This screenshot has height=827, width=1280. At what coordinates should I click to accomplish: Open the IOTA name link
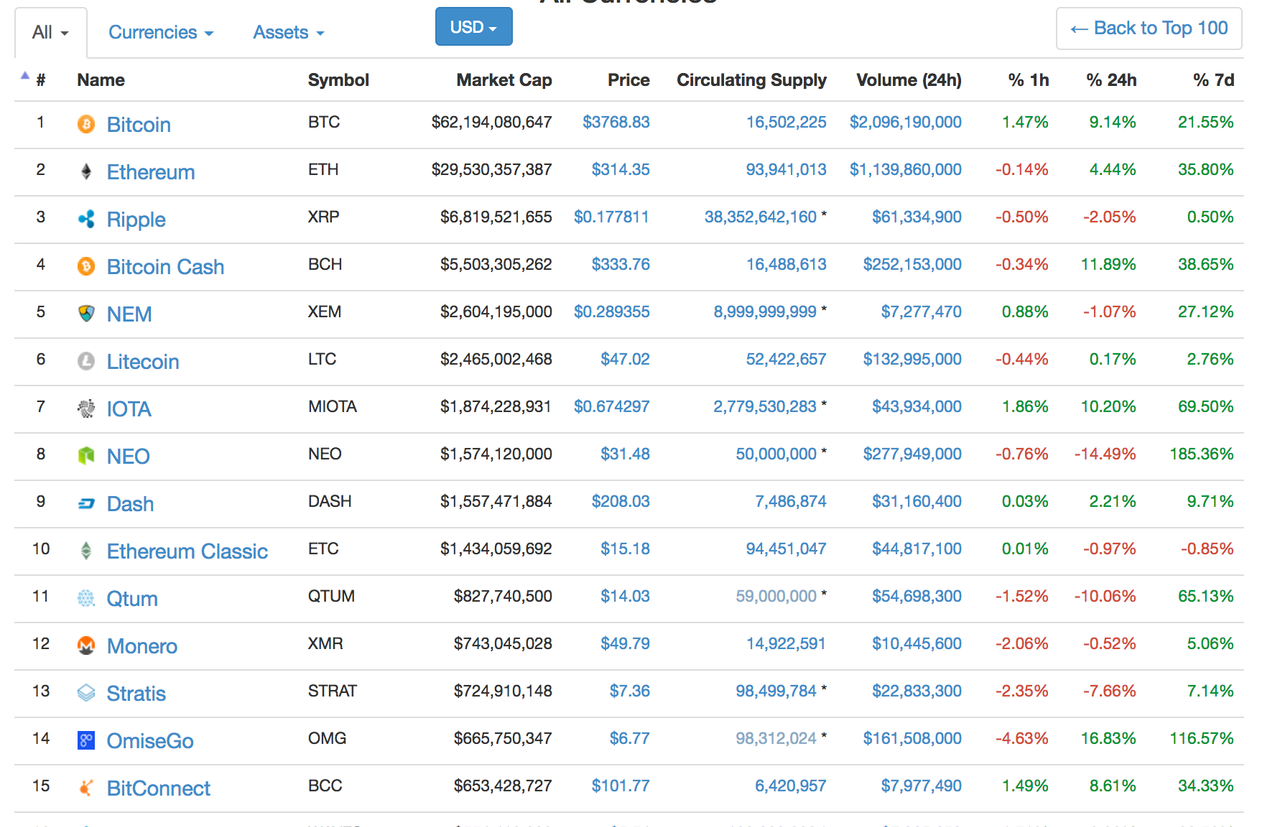(129, 409)
